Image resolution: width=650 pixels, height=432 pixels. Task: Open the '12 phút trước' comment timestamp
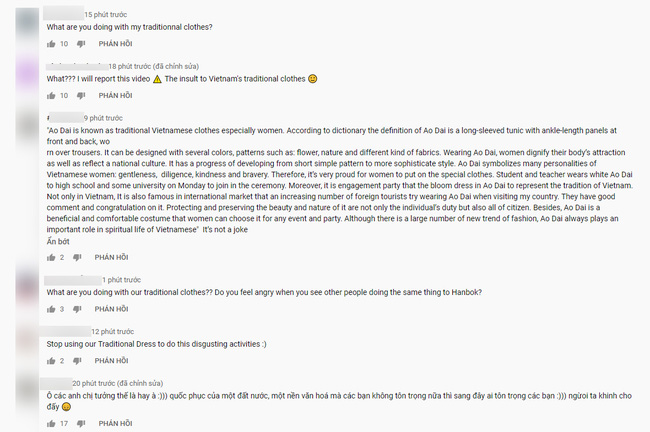tap(112, 331)
